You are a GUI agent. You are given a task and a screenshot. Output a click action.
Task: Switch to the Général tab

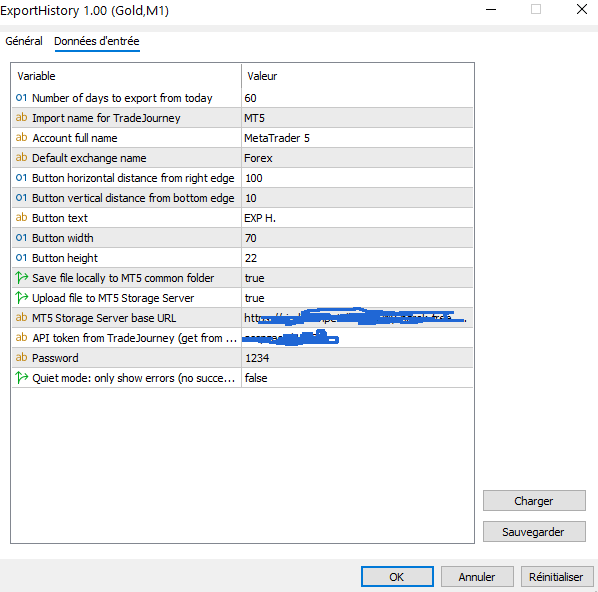(24, 41)
